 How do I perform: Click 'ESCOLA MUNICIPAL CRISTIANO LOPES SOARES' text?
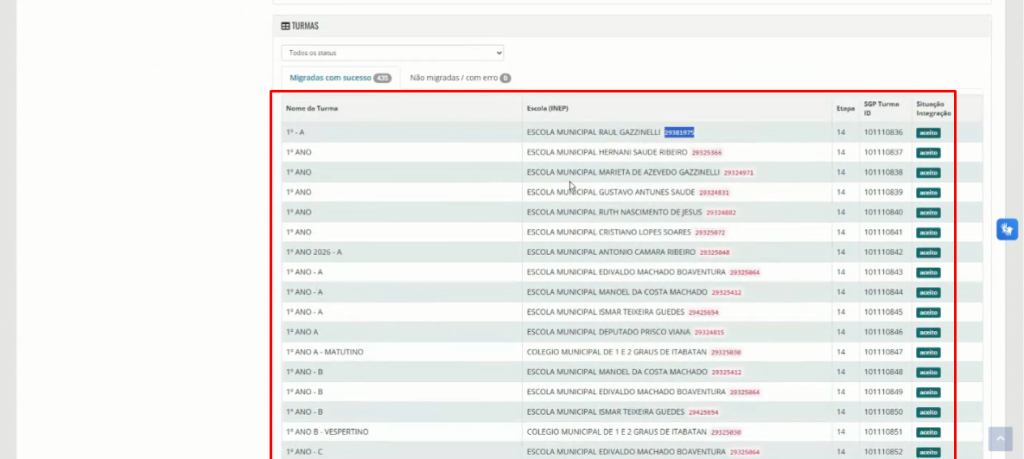coord(609,232)
